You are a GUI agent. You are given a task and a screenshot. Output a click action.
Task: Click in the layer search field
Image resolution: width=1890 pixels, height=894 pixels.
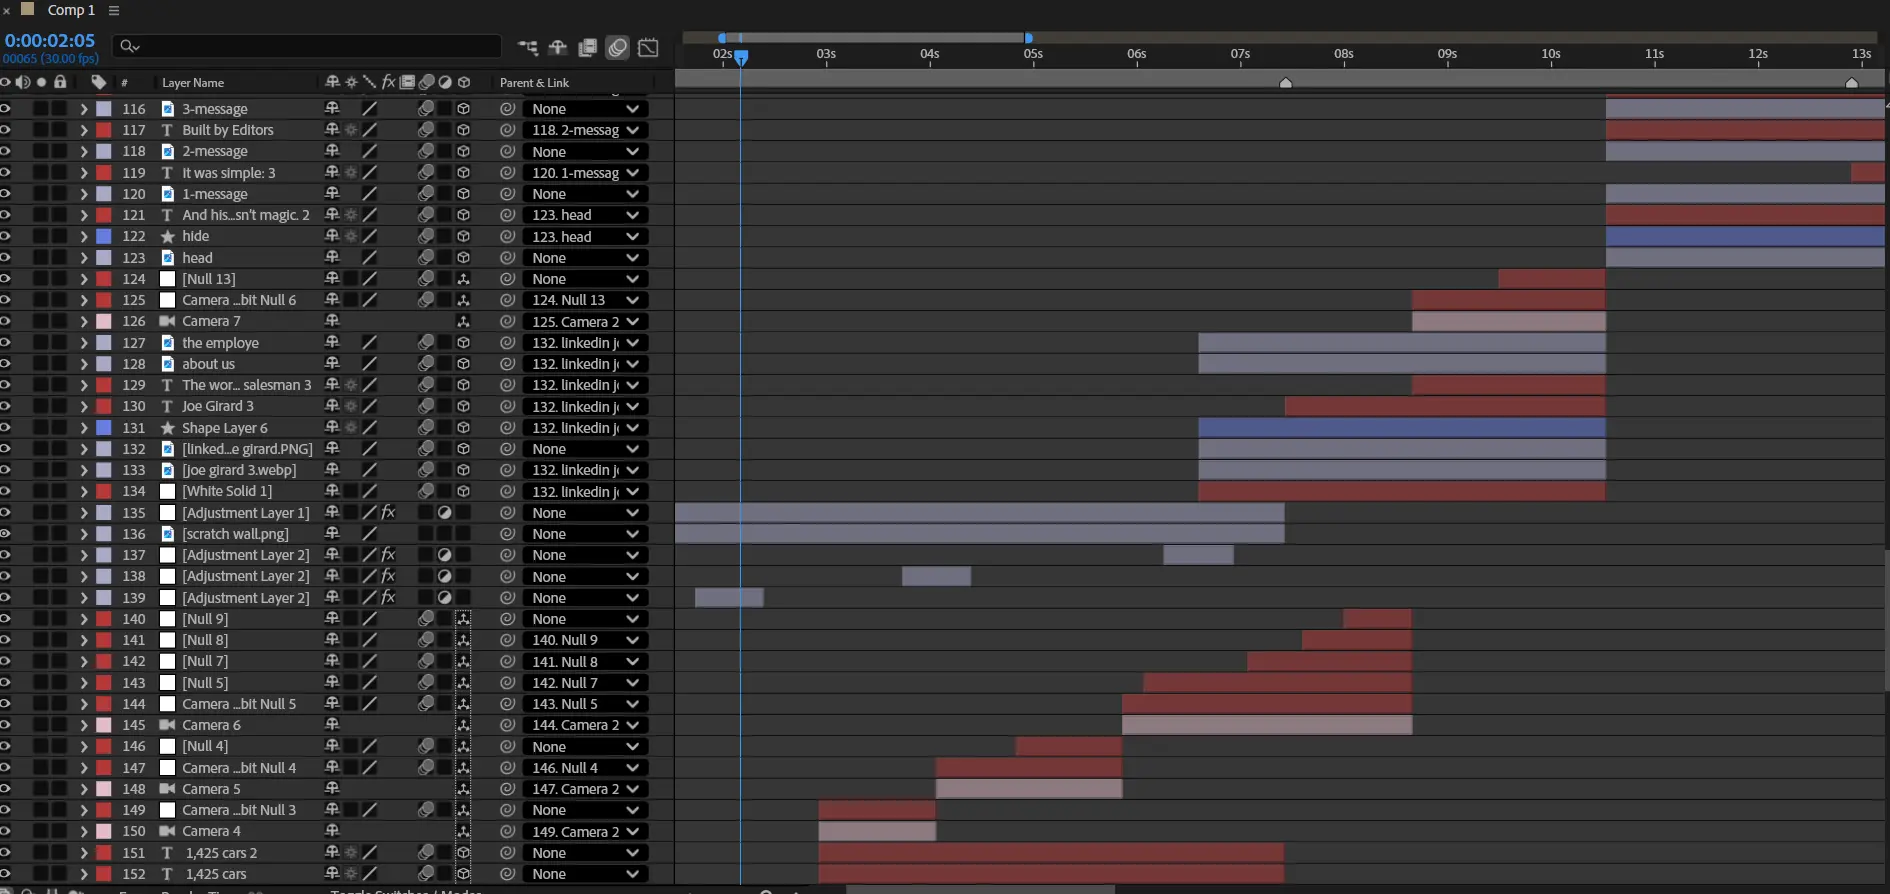pos(310,46)
